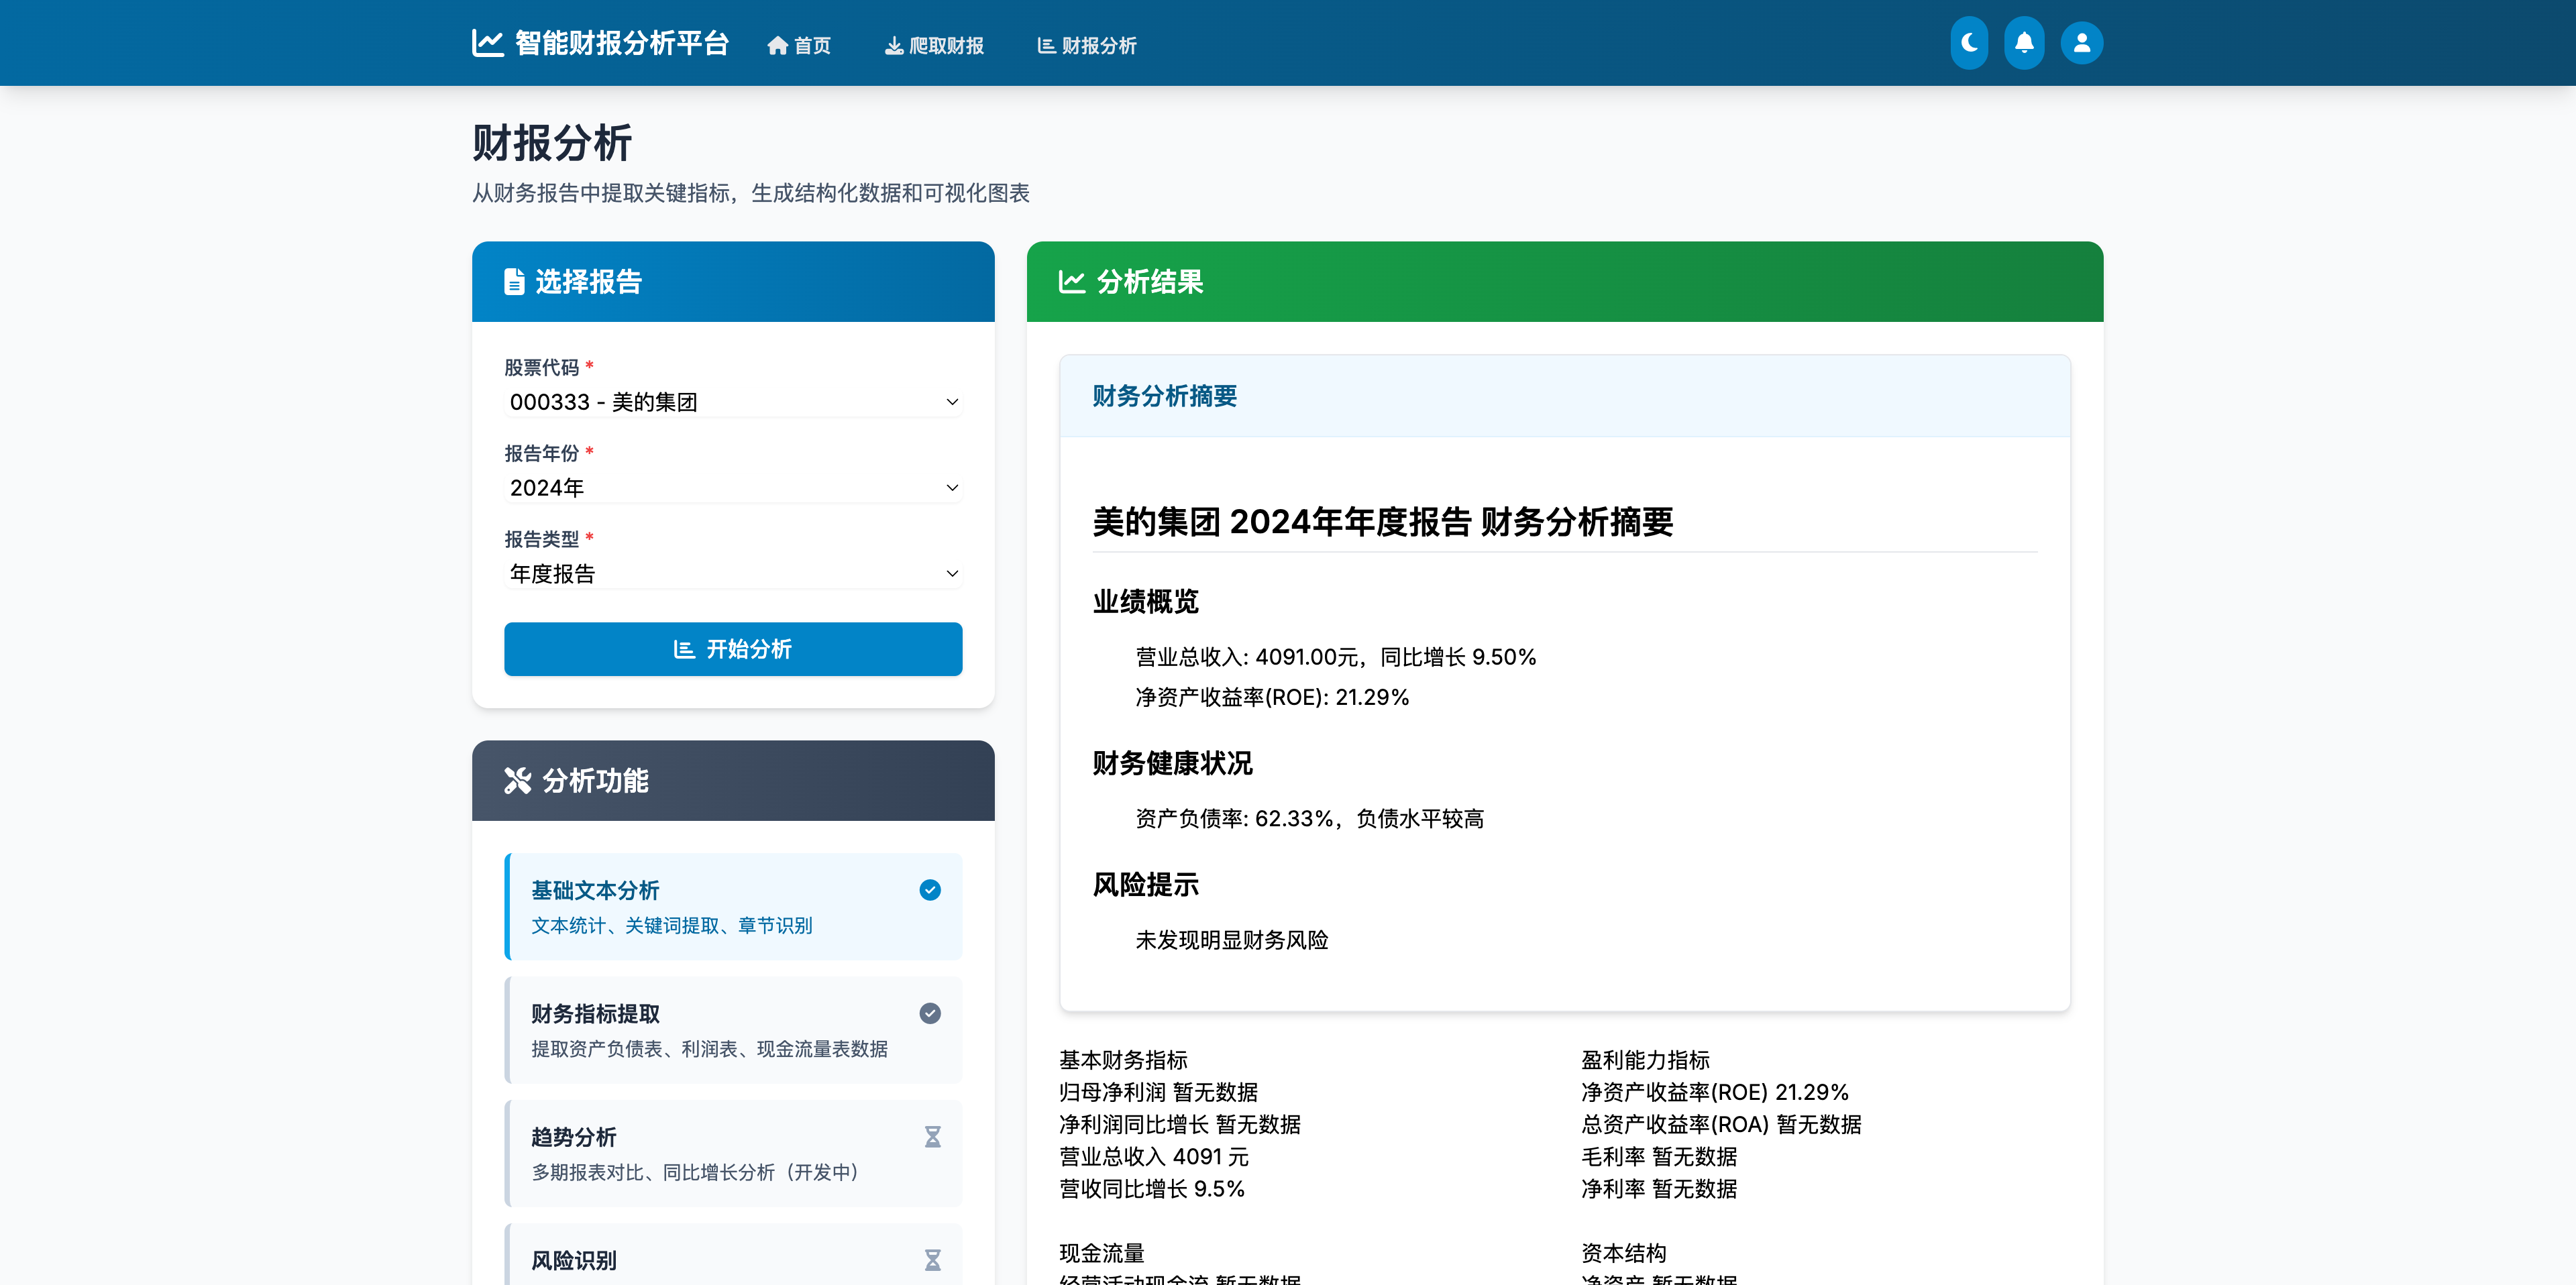This screenshot has width=2576, height=1285.
Task: Click 营业总收入: 4091.00元 line
Action: coord(1335,657)
